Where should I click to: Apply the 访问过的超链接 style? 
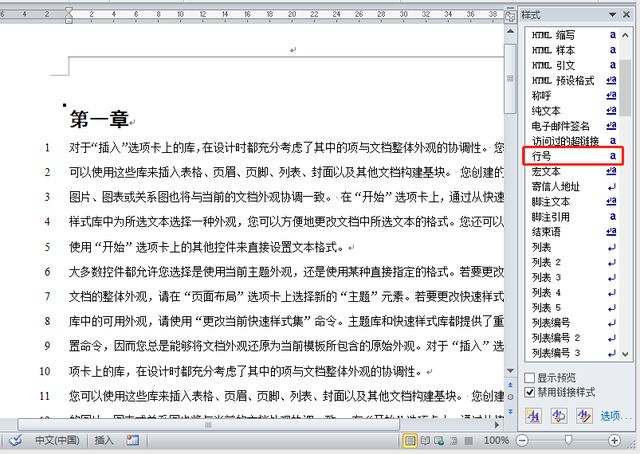pos(572,141)
